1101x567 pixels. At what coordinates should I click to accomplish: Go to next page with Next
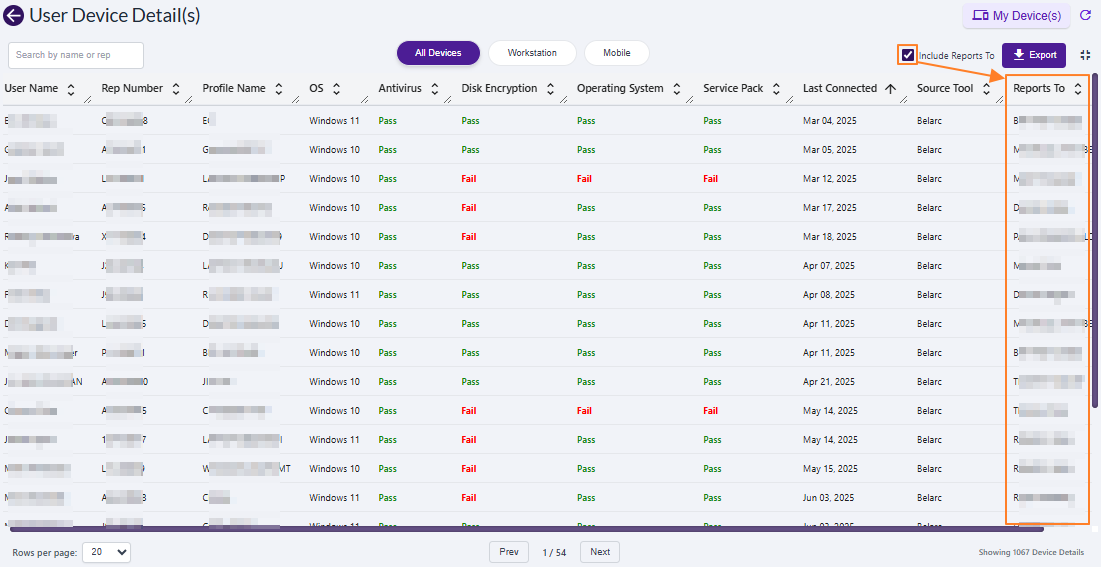tap(600, 552)
